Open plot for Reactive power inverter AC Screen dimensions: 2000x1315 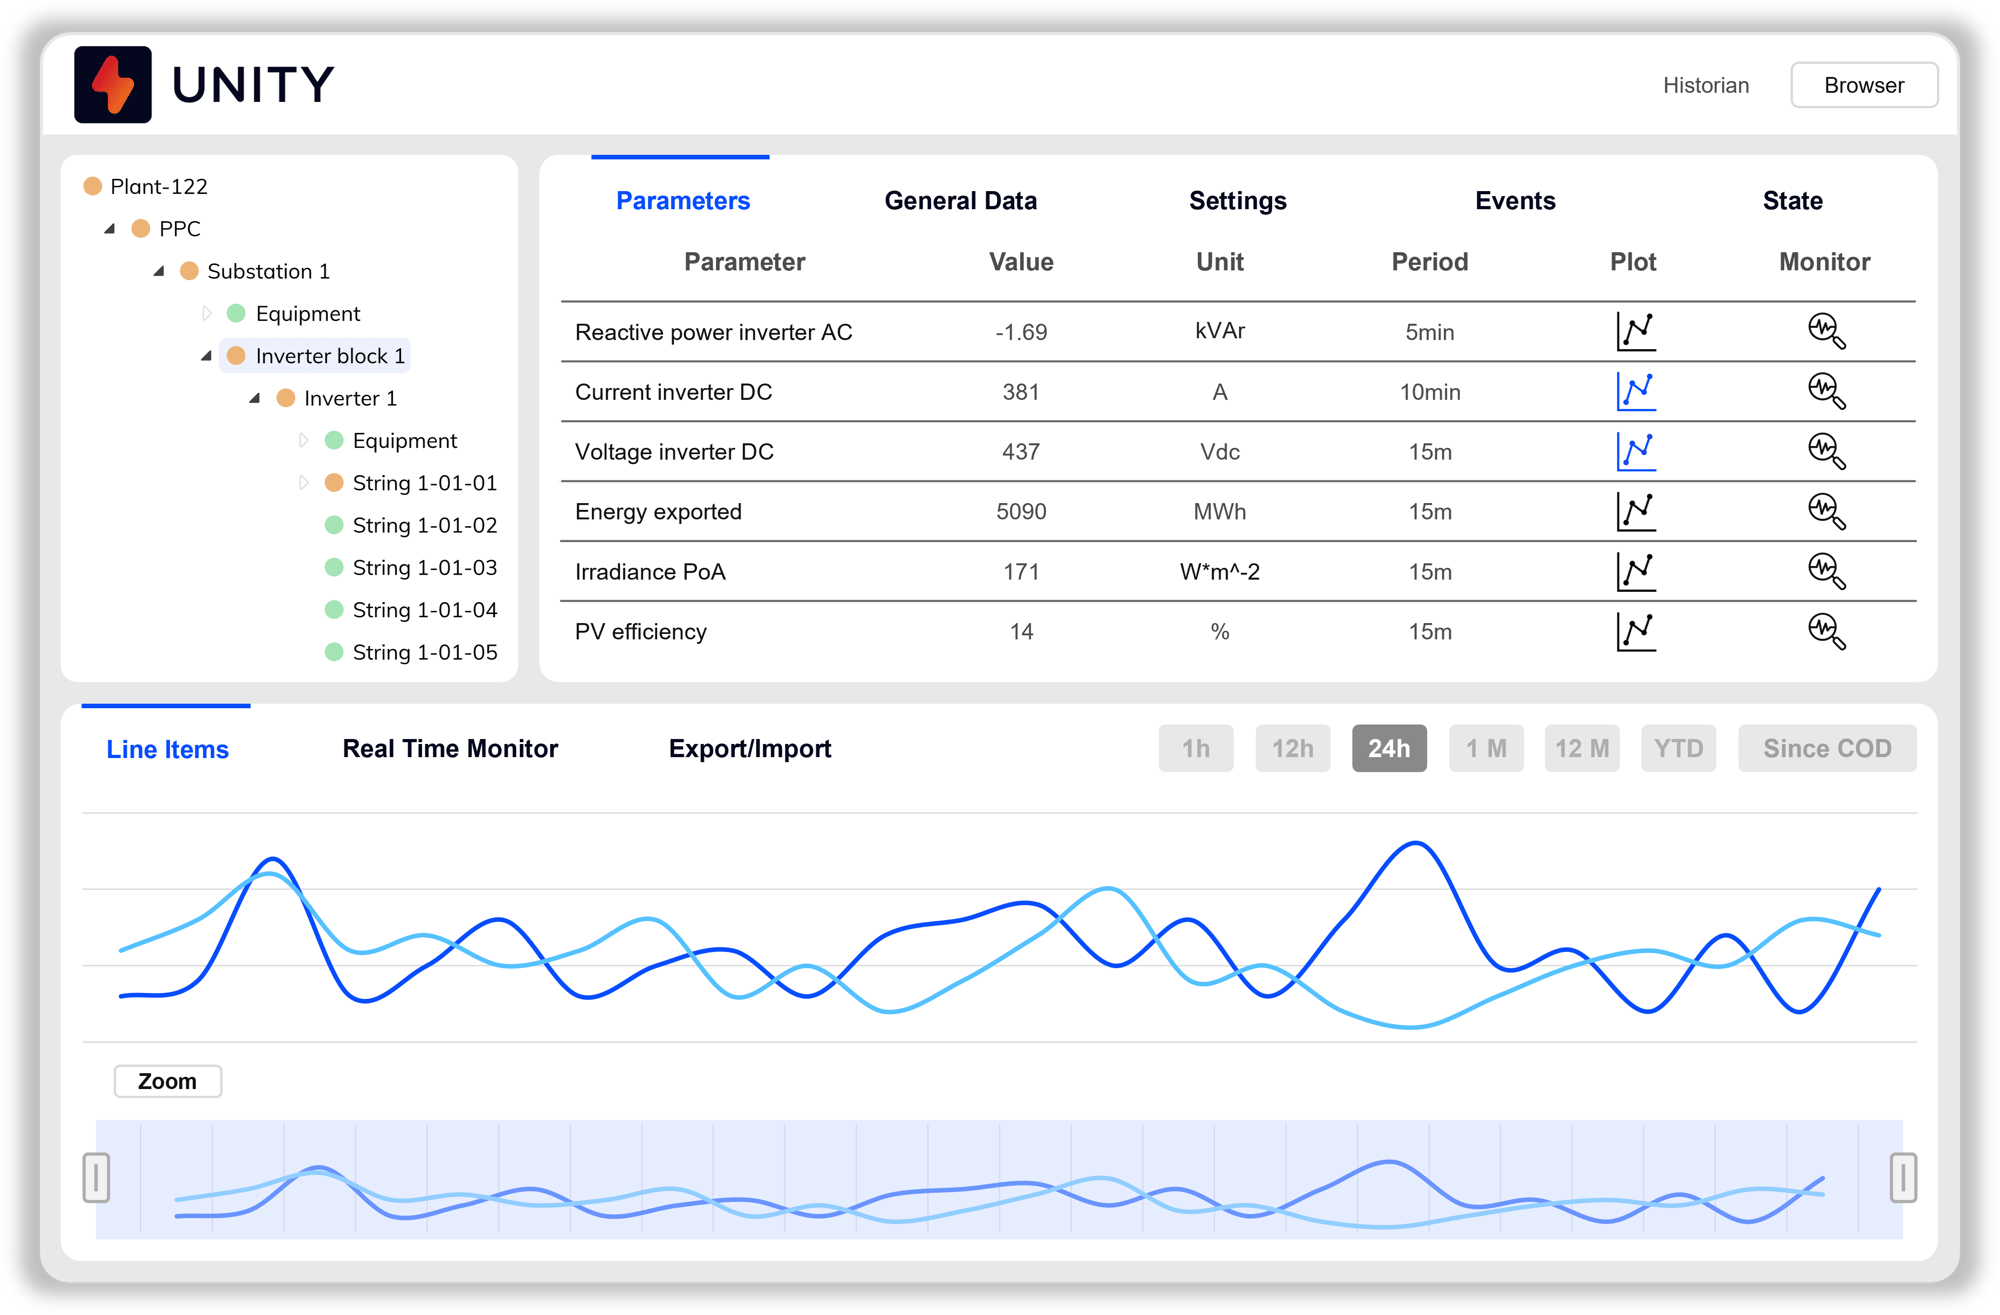(x=1635, y=331)
